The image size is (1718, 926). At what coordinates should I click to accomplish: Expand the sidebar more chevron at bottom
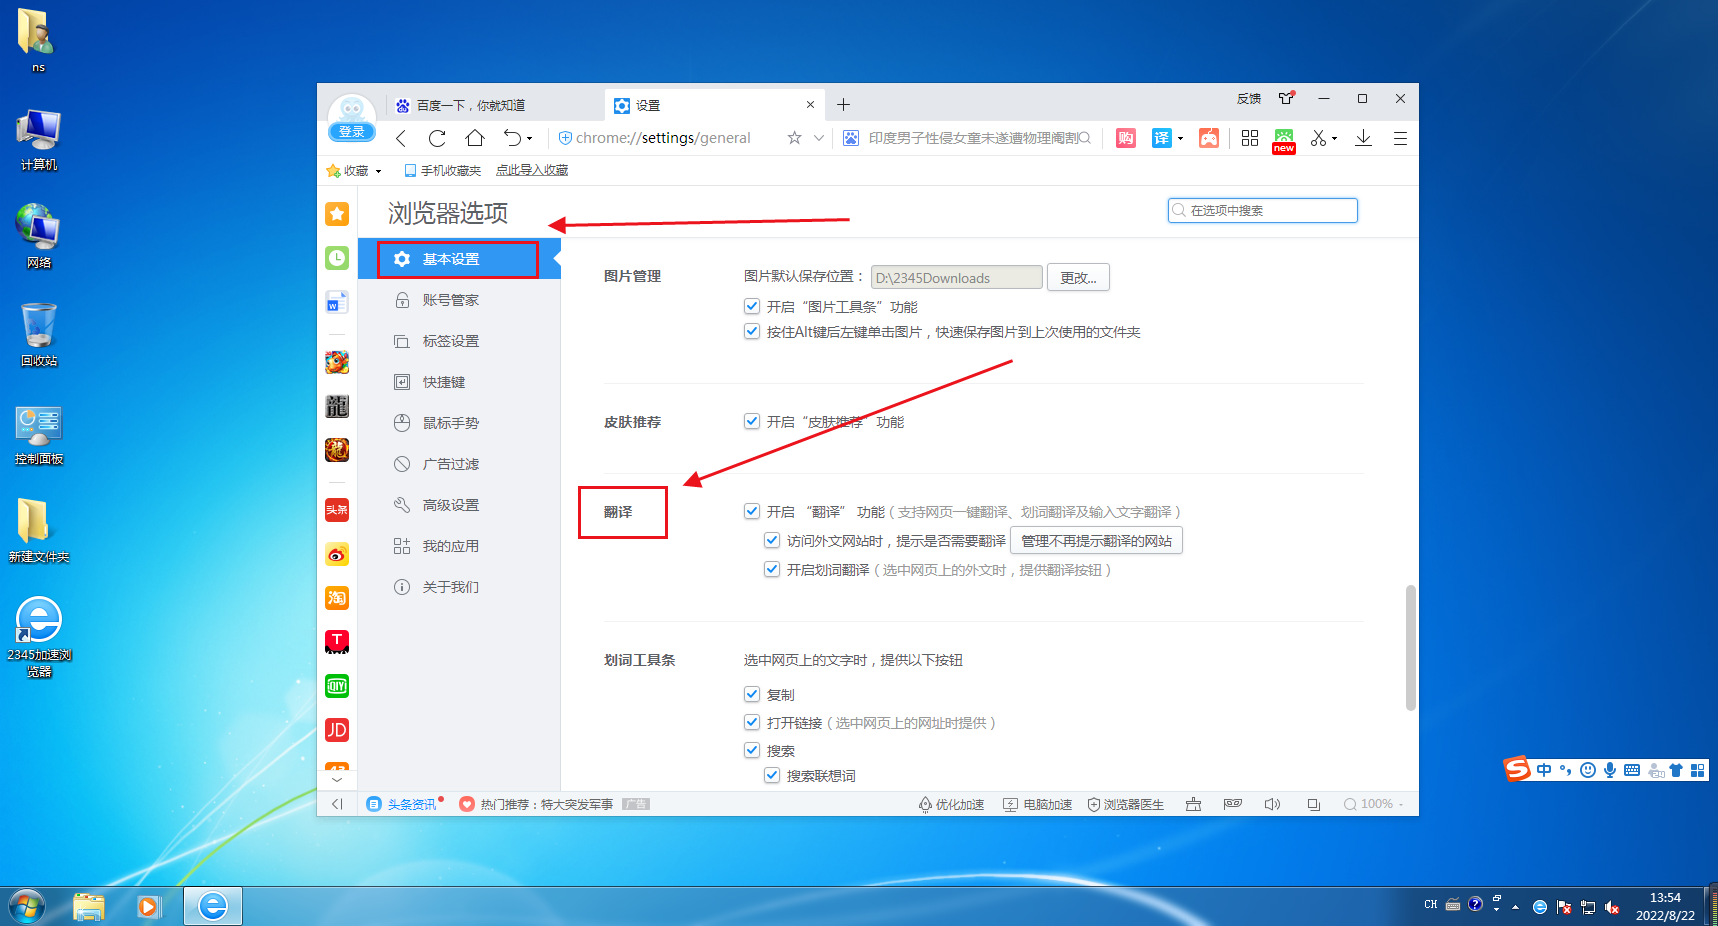point(337,779)
